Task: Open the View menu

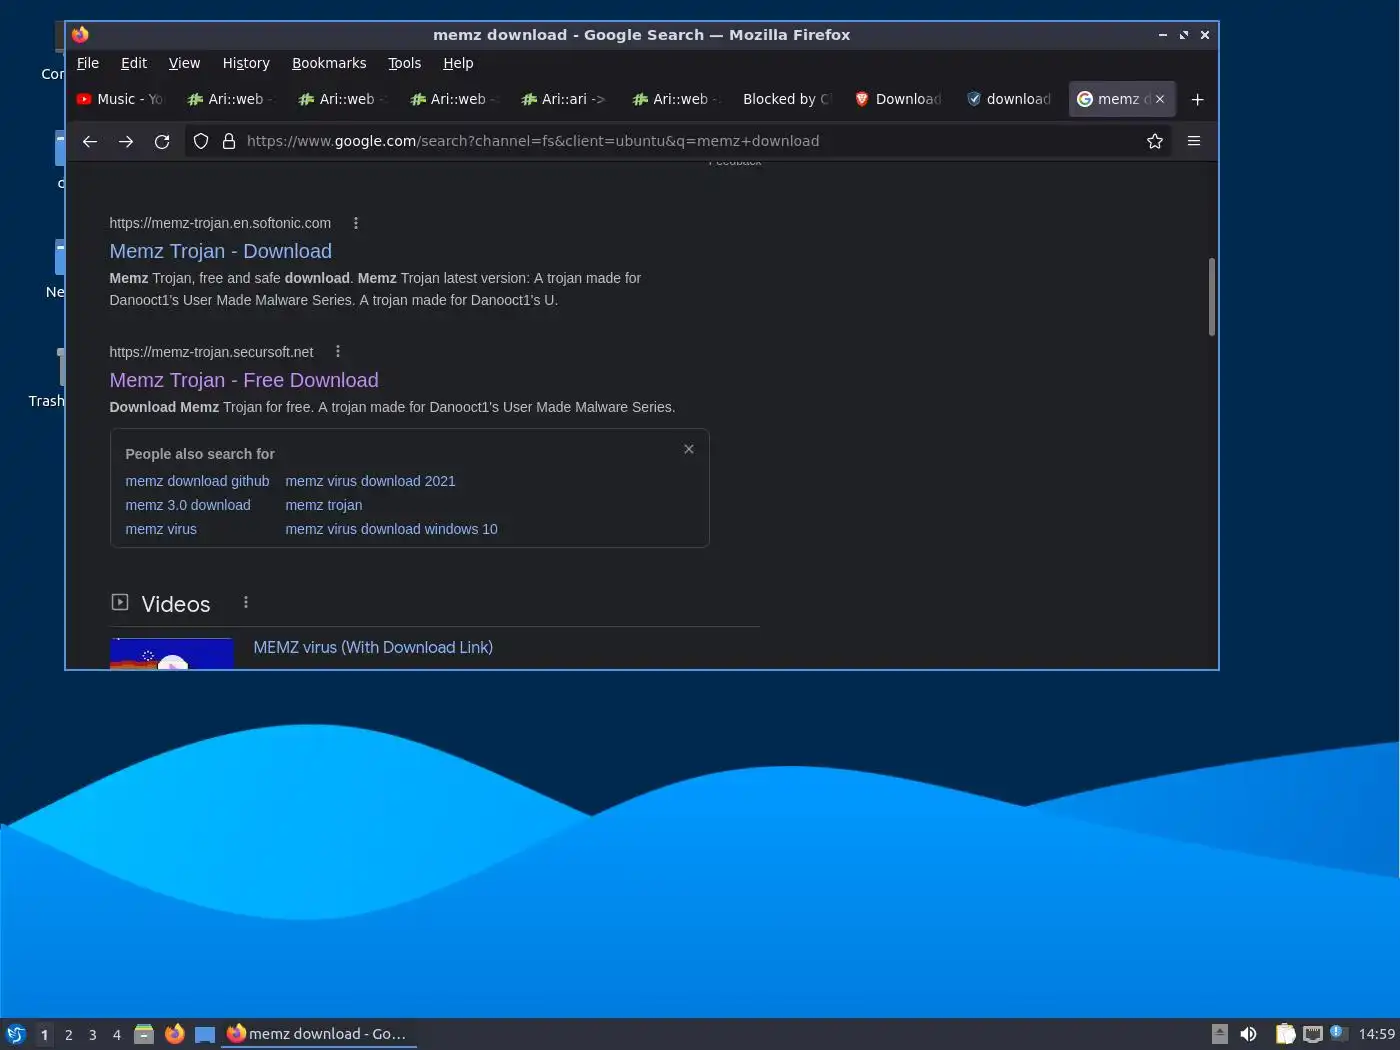Action: tap(184, 63)
